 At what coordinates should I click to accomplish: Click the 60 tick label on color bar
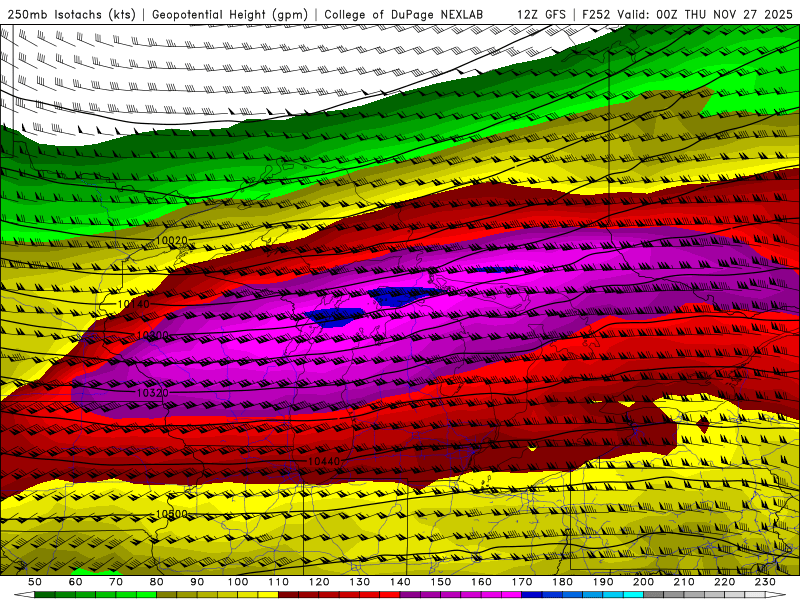pos(76,582)
